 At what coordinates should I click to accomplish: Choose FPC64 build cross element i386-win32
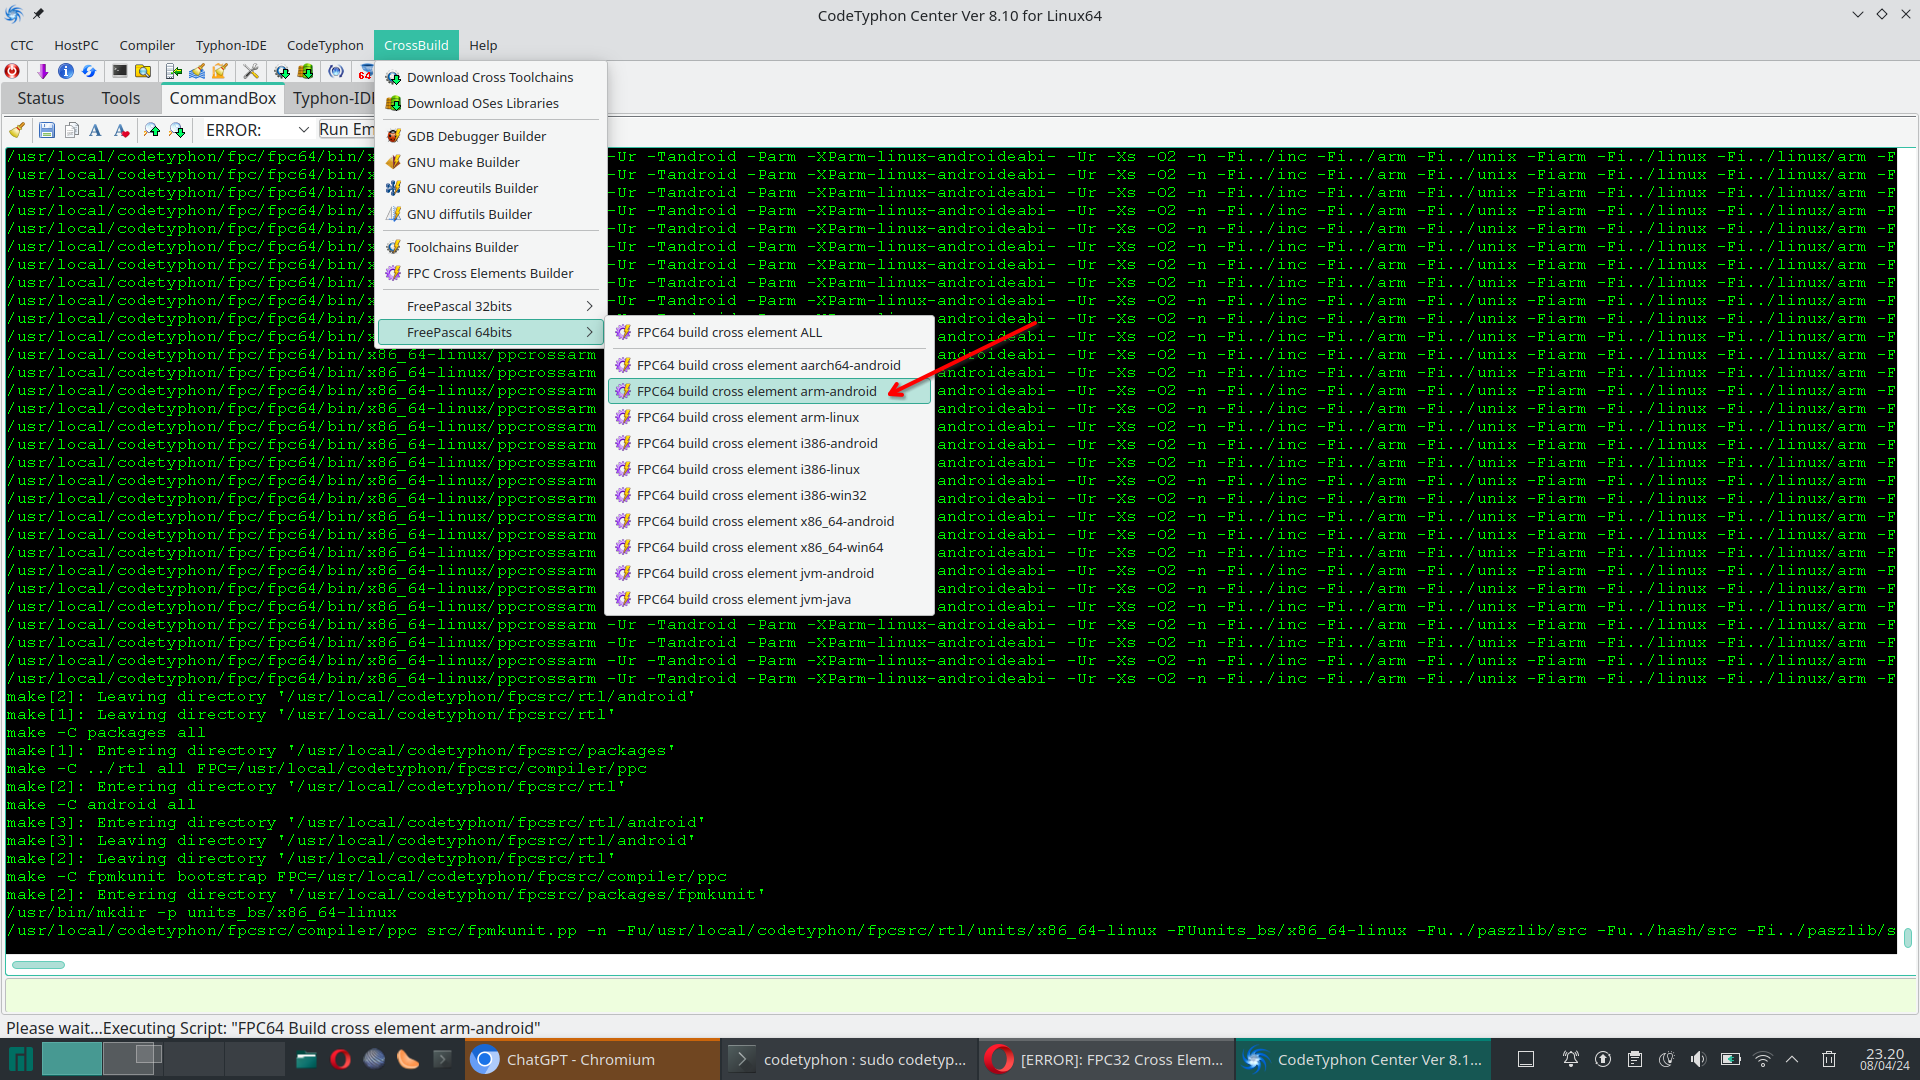point(770,495)
